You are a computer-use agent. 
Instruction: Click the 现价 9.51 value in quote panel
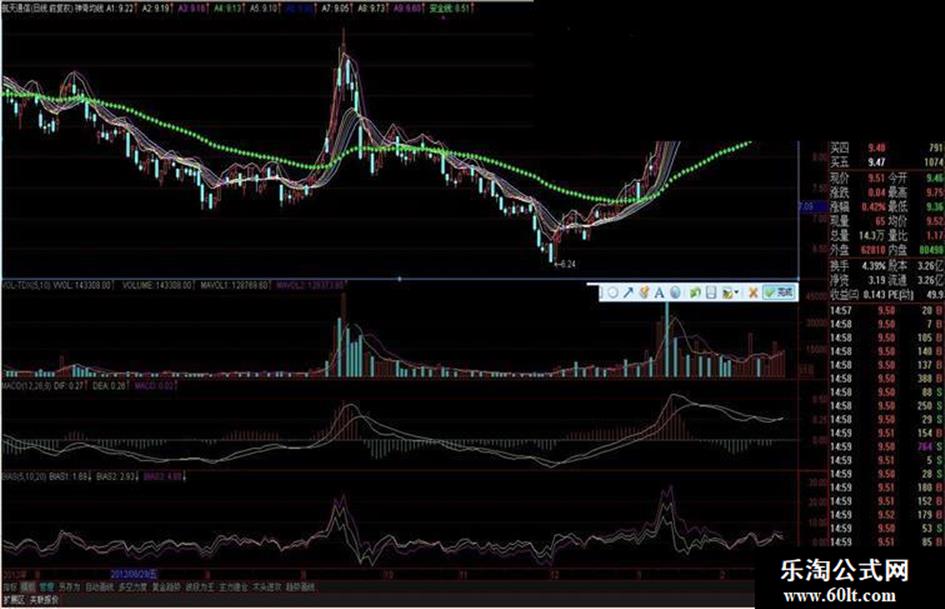876,178
